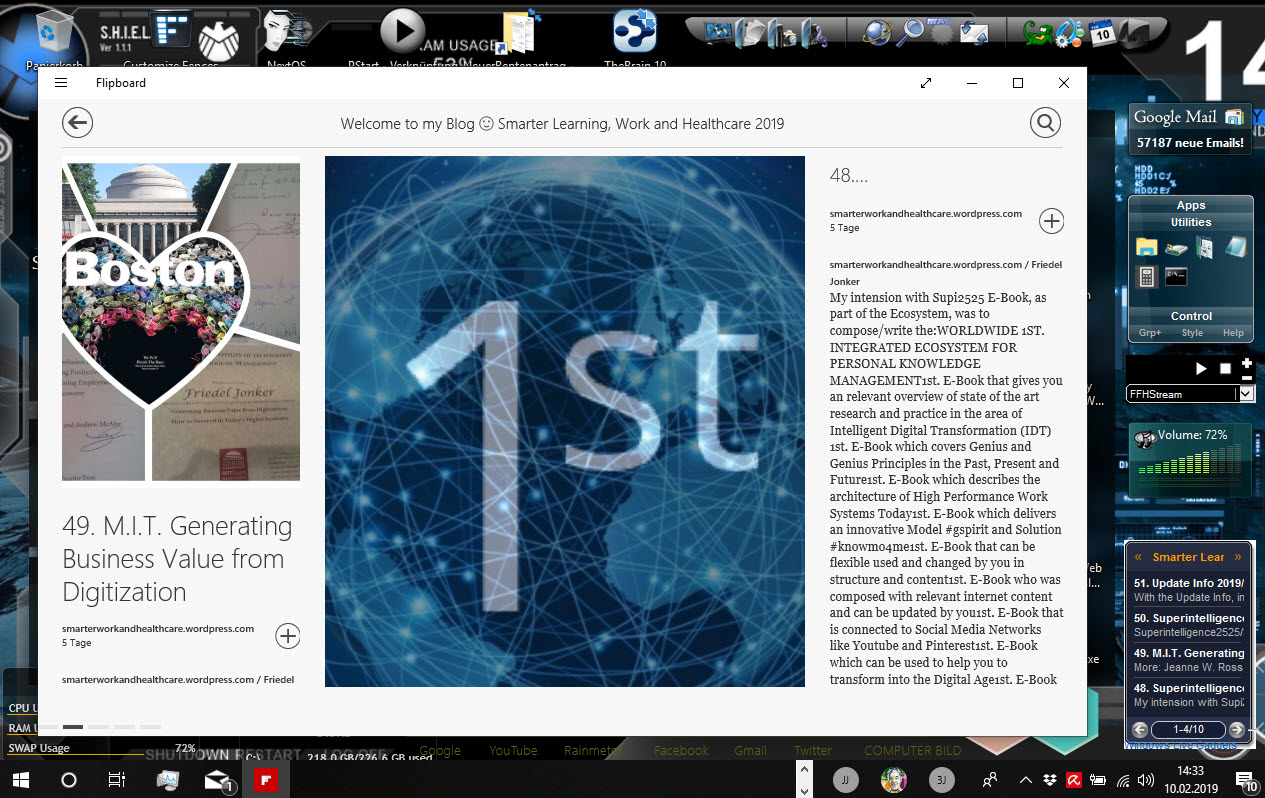
Task: Stop the FFHStream radio playback
Action: click(x=1225, y=369)
